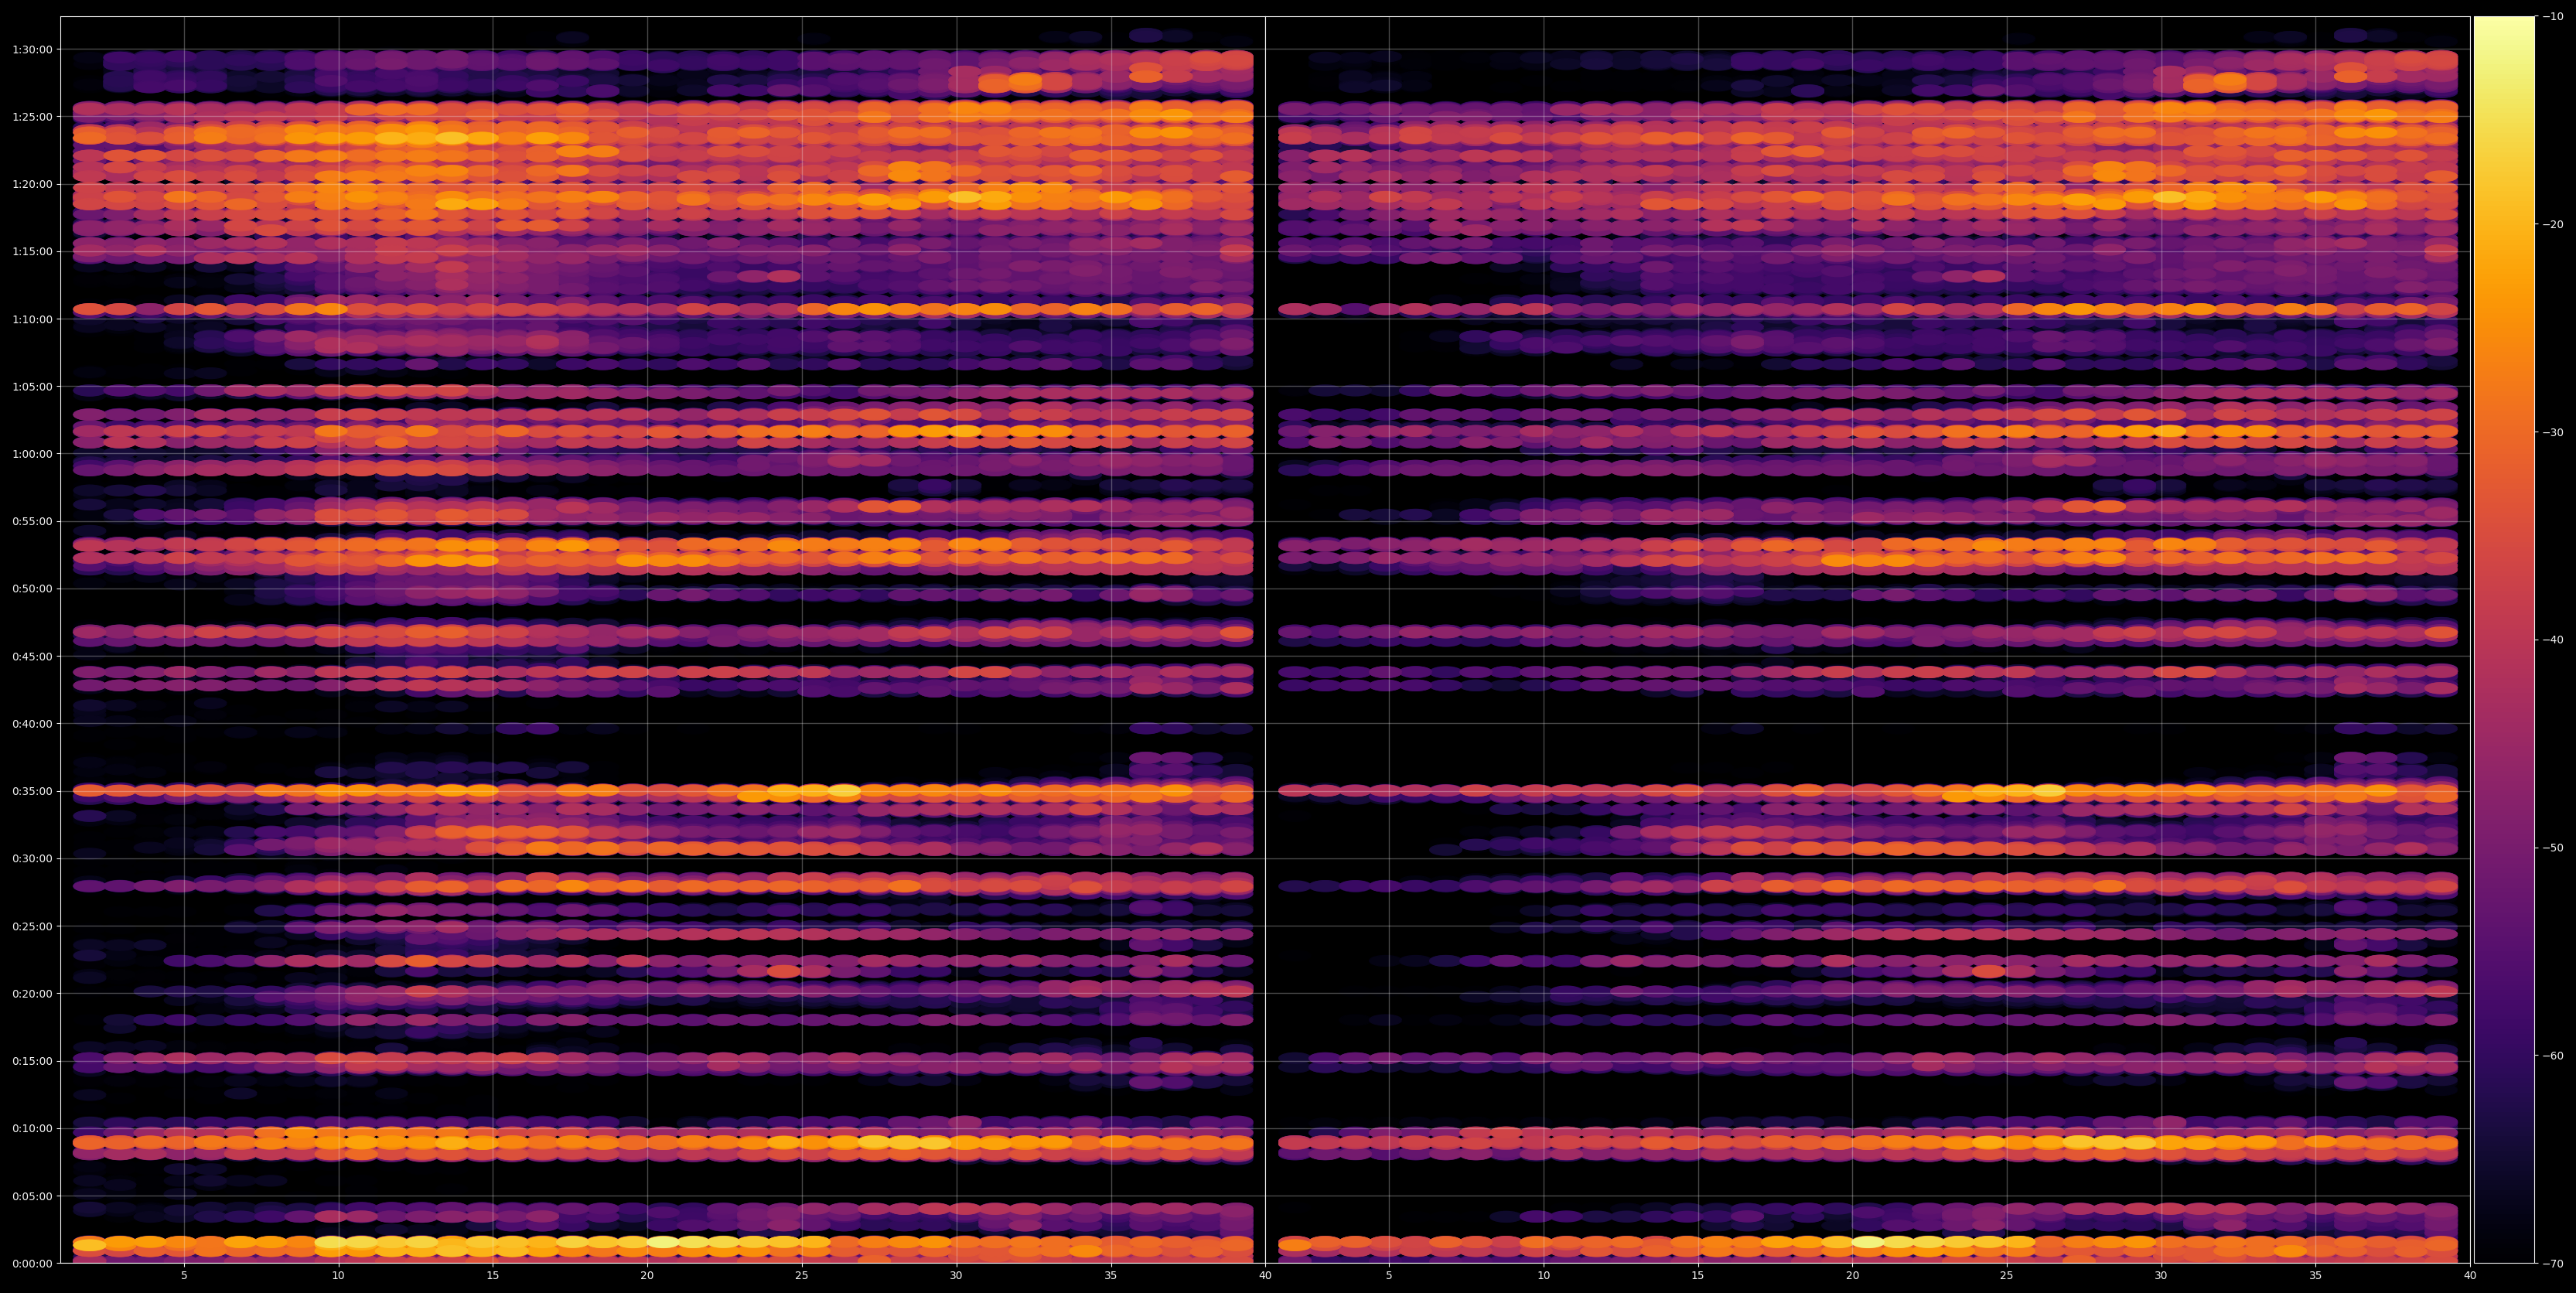Screen dimensions: 2576x1293
Task: Select the 0:50:00 time label
Action: click(32, 589)
